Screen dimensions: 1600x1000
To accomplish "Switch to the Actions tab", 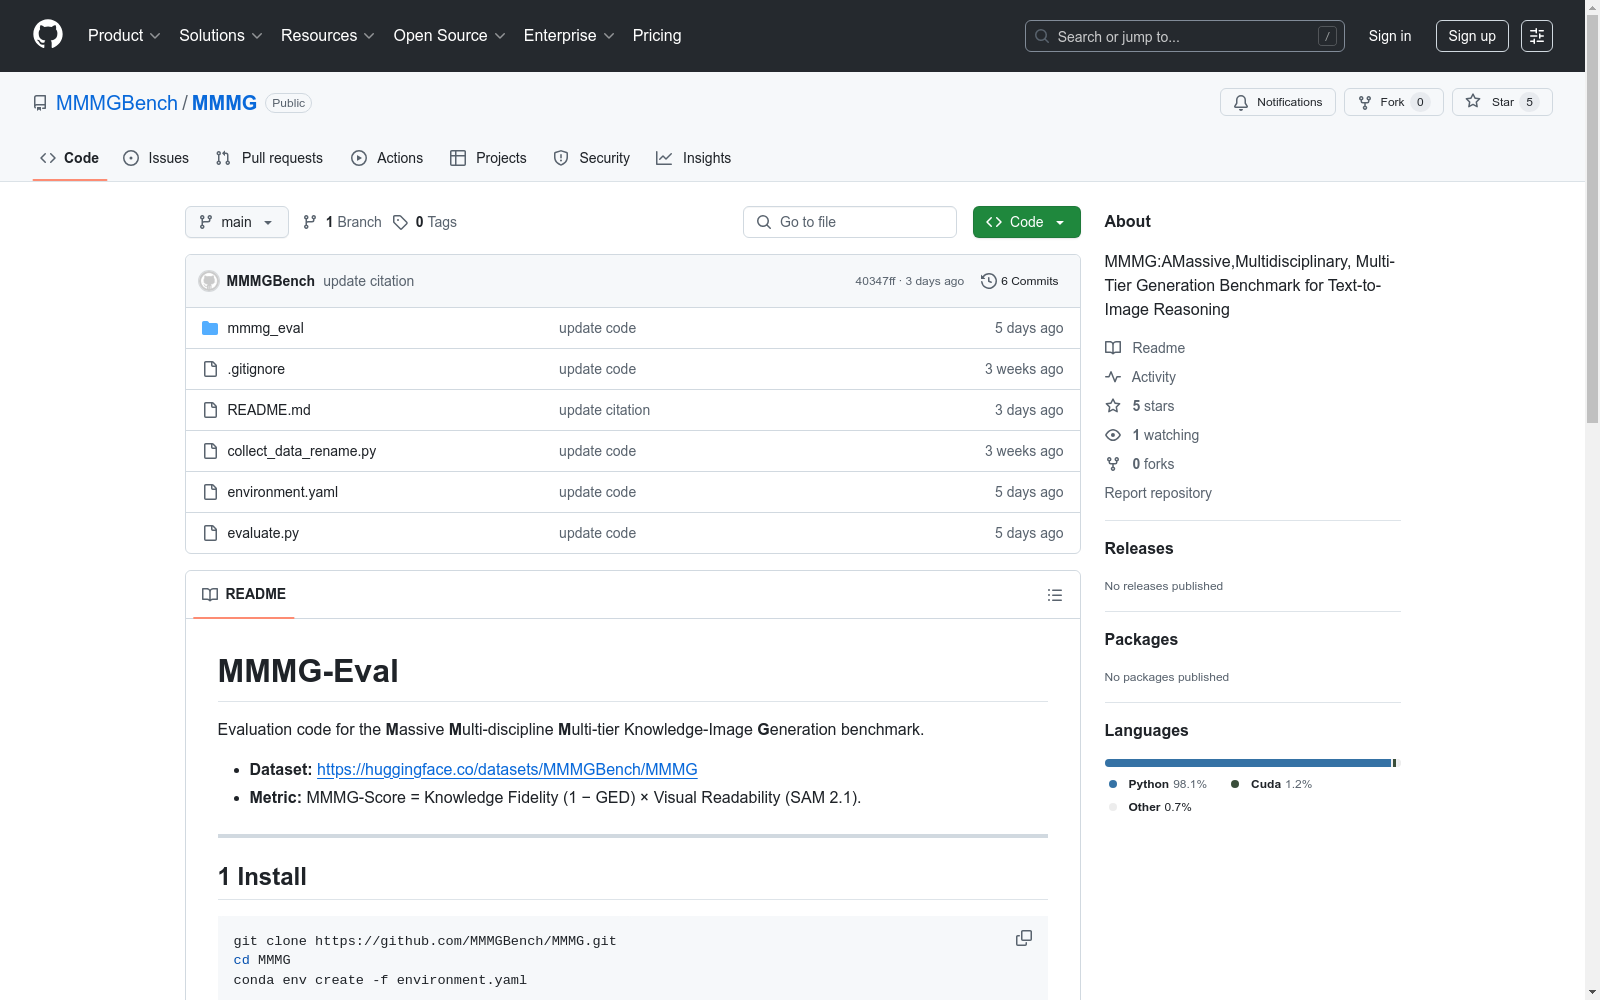I will coord(387,158).
